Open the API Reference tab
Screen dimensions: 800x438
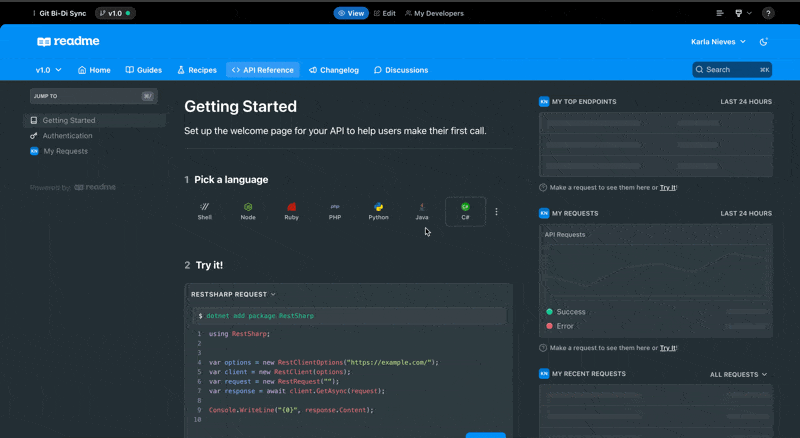pos(263,70)
